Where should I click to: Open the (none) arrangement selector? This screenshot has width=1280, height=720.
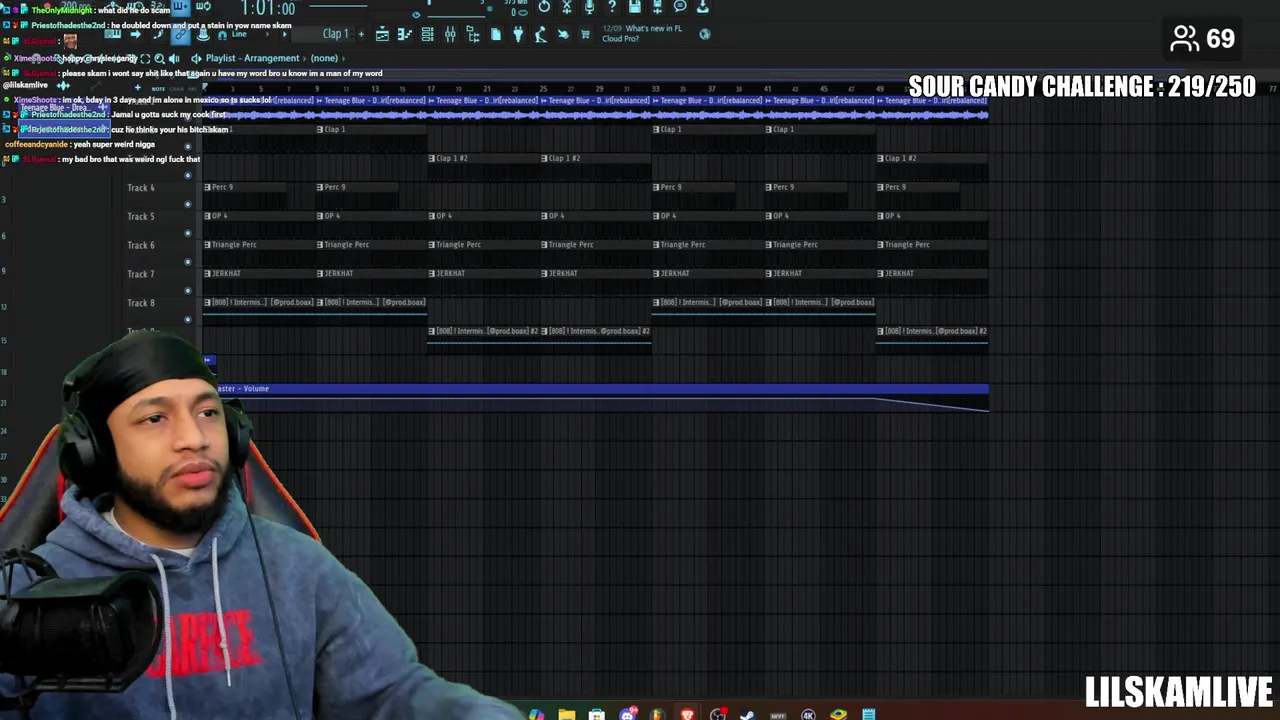[x=324, y=58]
